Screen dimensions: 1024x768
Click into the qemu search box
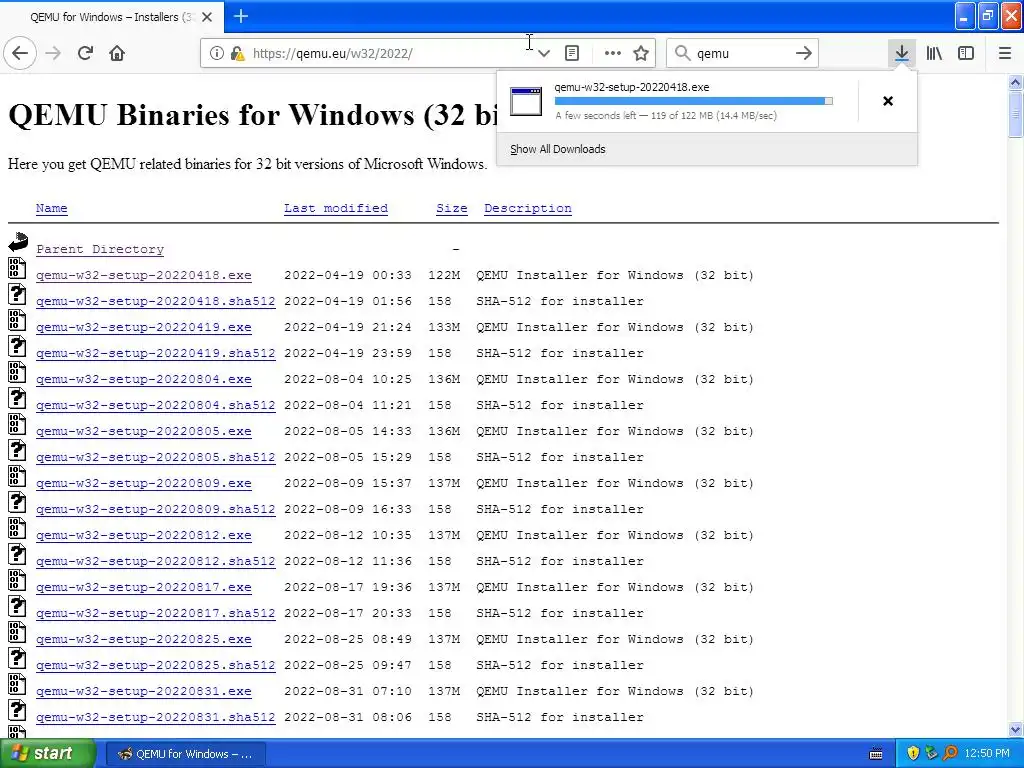pos(741,53)
